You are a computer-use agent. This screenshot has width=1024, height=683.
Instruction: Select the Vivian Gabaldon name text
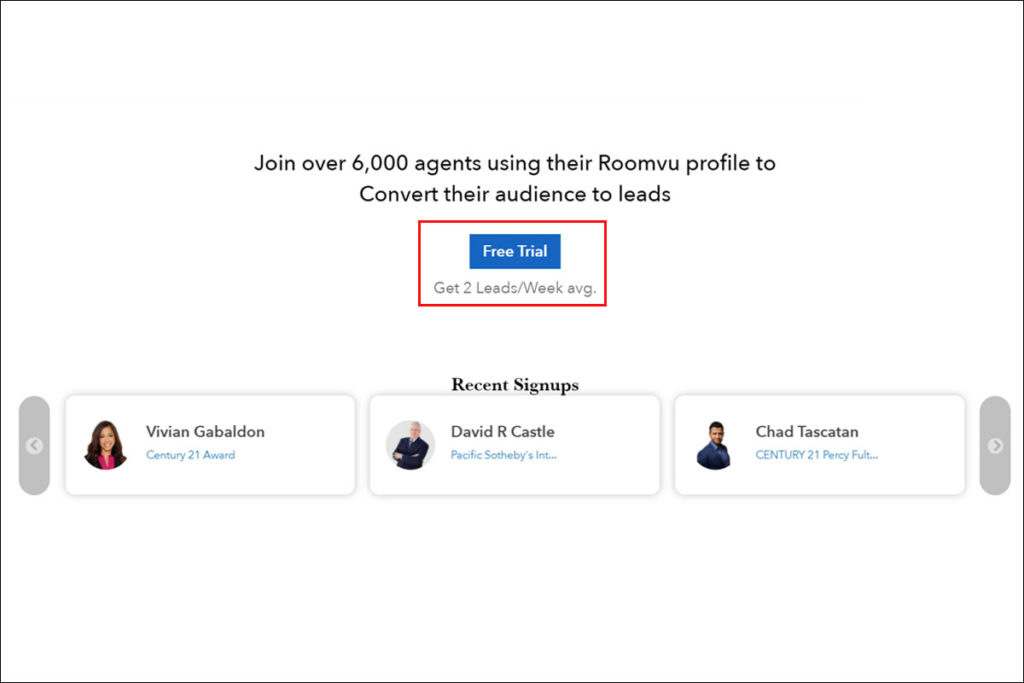[205, 432]
